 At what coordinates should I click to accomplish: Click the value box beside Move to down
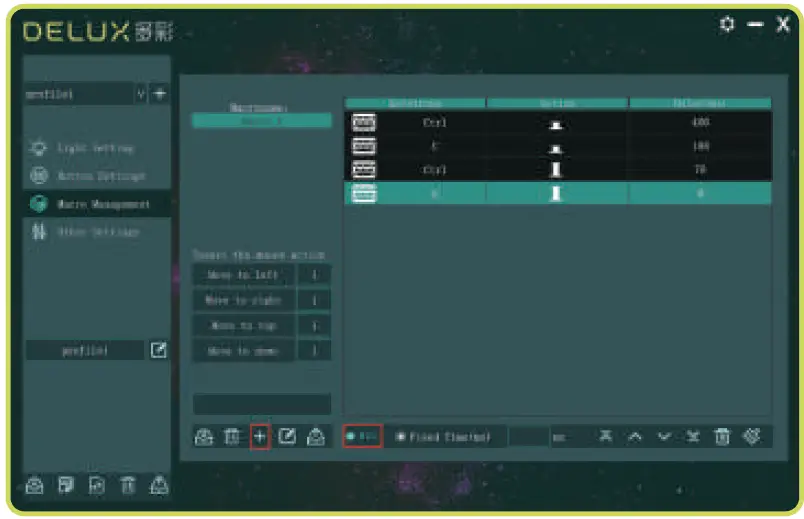[x=314, y=351]
